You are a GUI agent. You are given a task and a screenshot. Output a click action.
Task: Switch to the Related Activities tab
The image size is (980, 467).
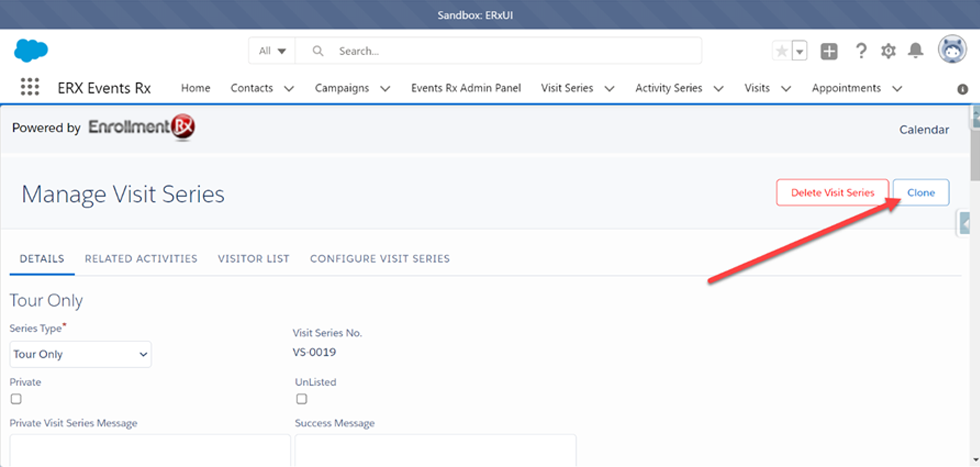(x=141, y=259)
